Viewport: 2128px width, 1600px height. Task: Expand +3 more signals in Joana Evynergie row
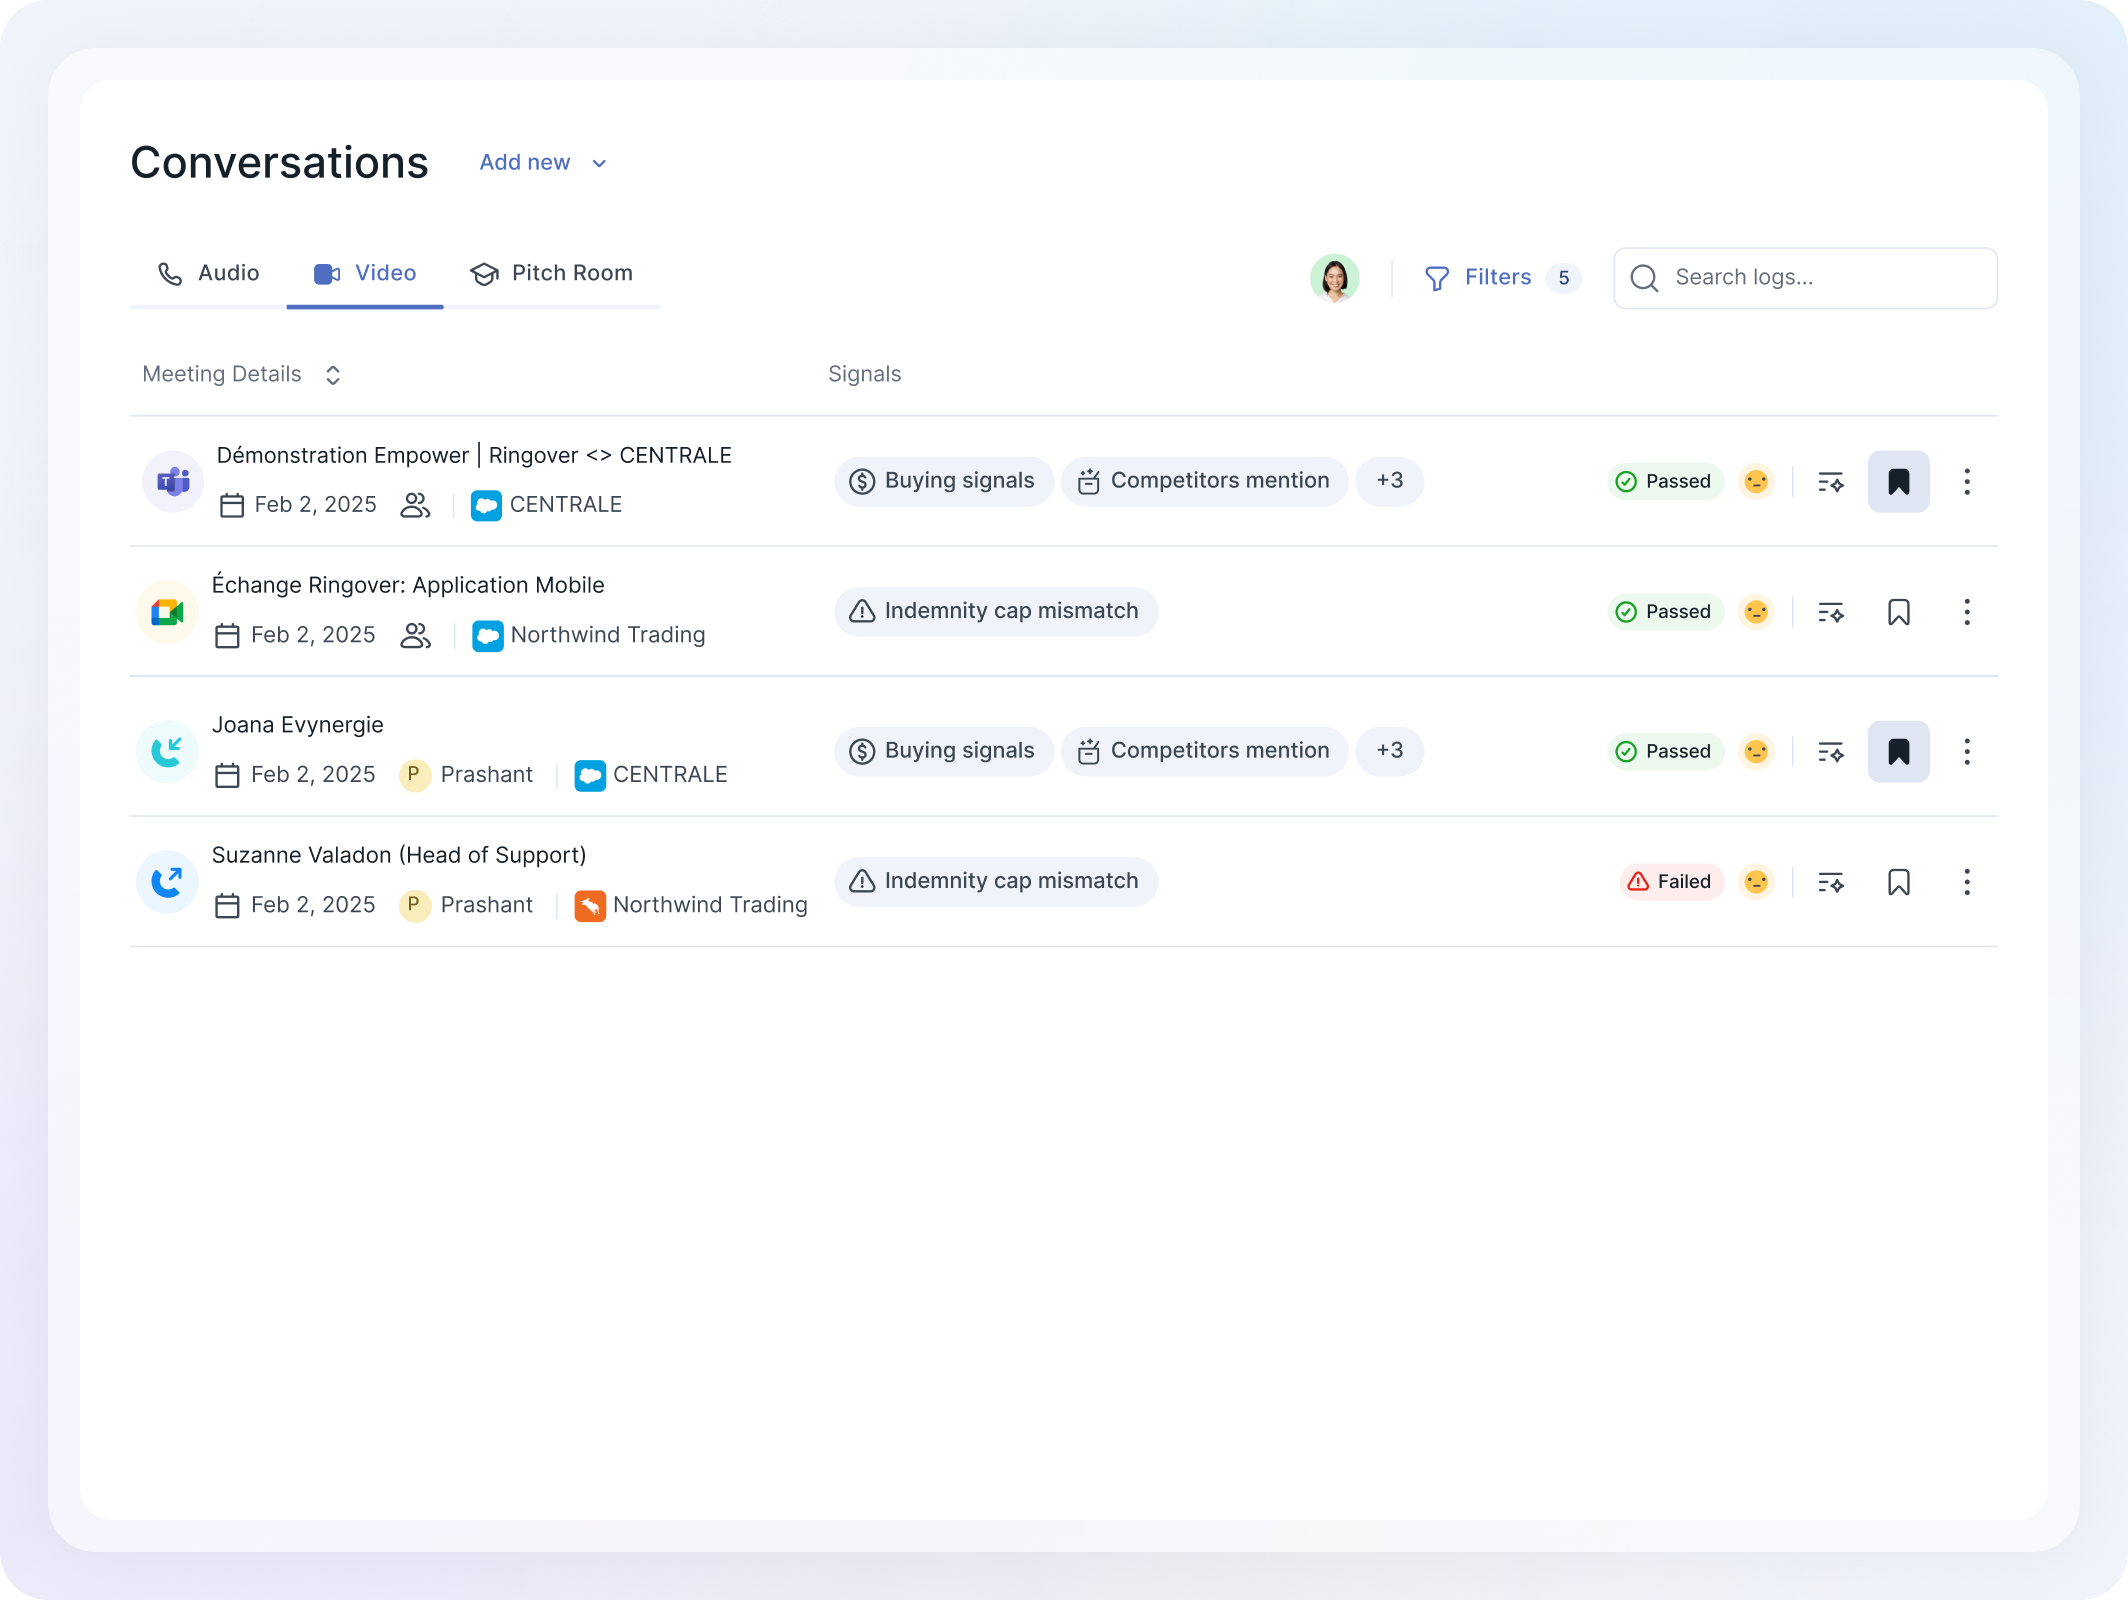coord(1389,751)
